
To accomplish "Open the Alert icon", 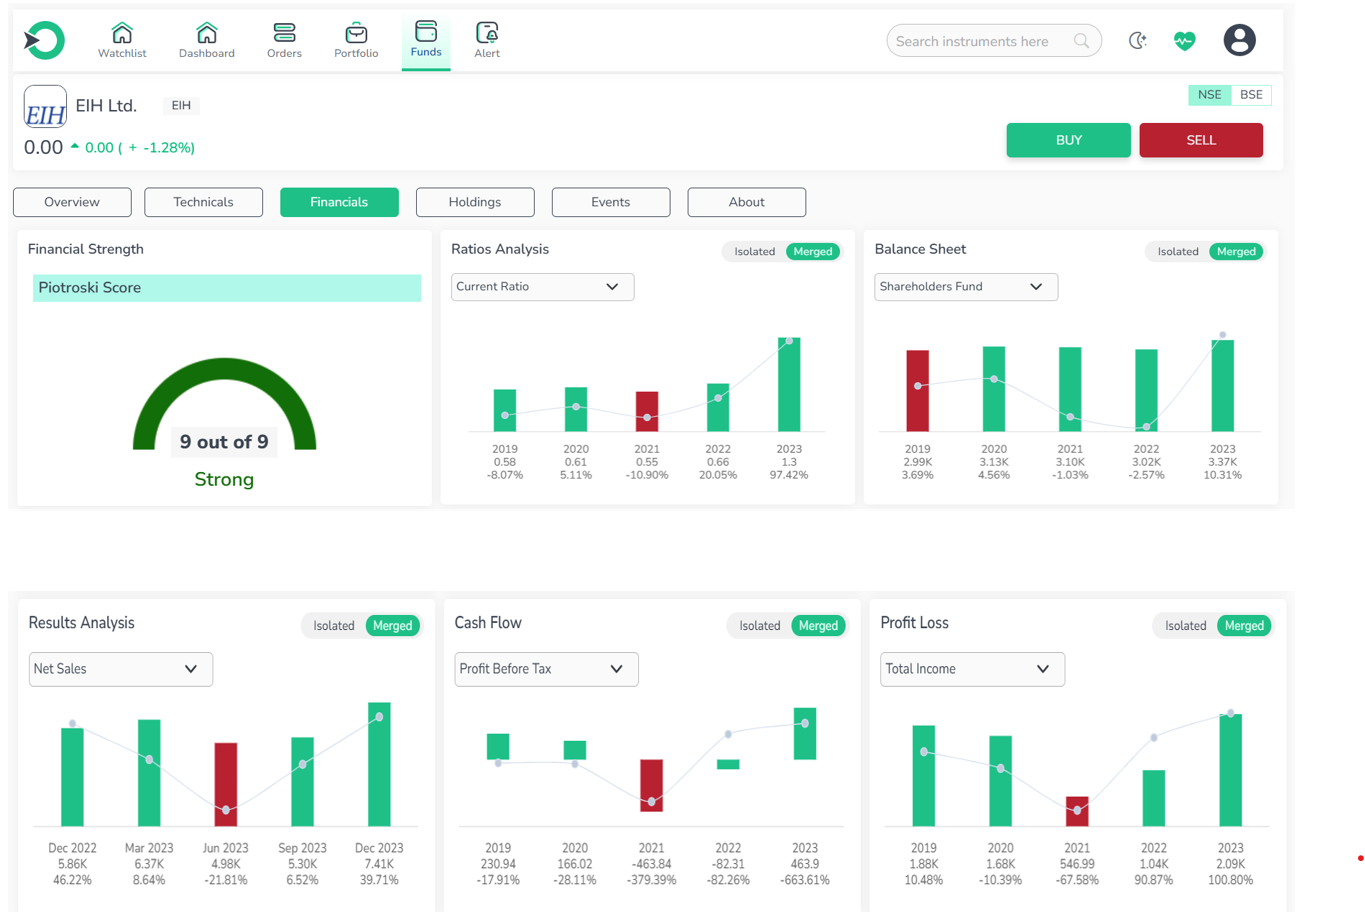I will [487, 32].
